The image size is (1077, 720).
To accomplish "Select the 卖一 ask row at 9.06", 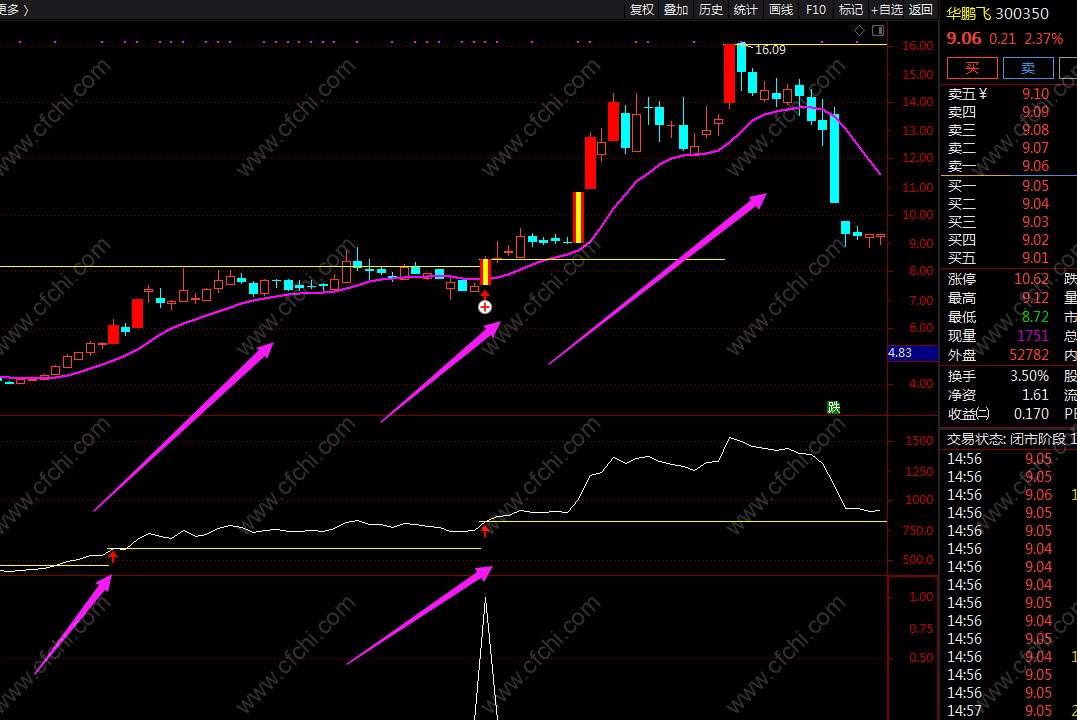I will click(x=1008, y=166).
